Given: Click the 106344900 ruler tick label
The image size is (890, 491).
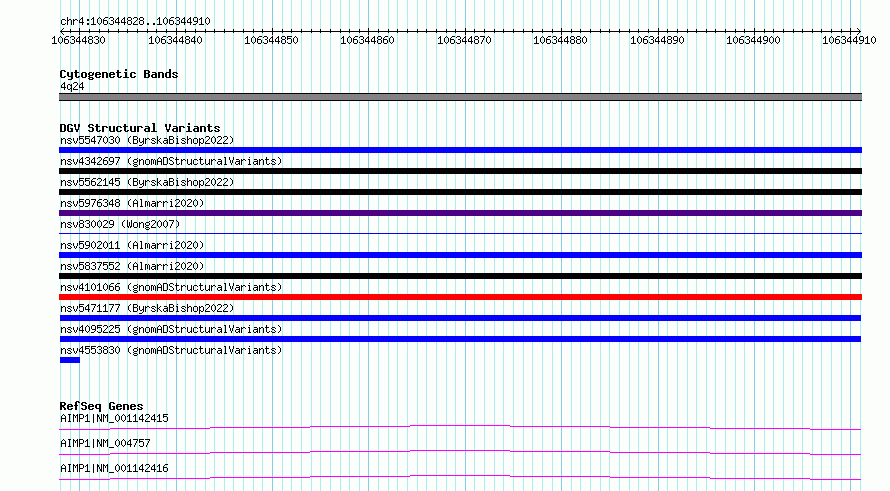Looking at the screenshot, I should pos(753,40).
